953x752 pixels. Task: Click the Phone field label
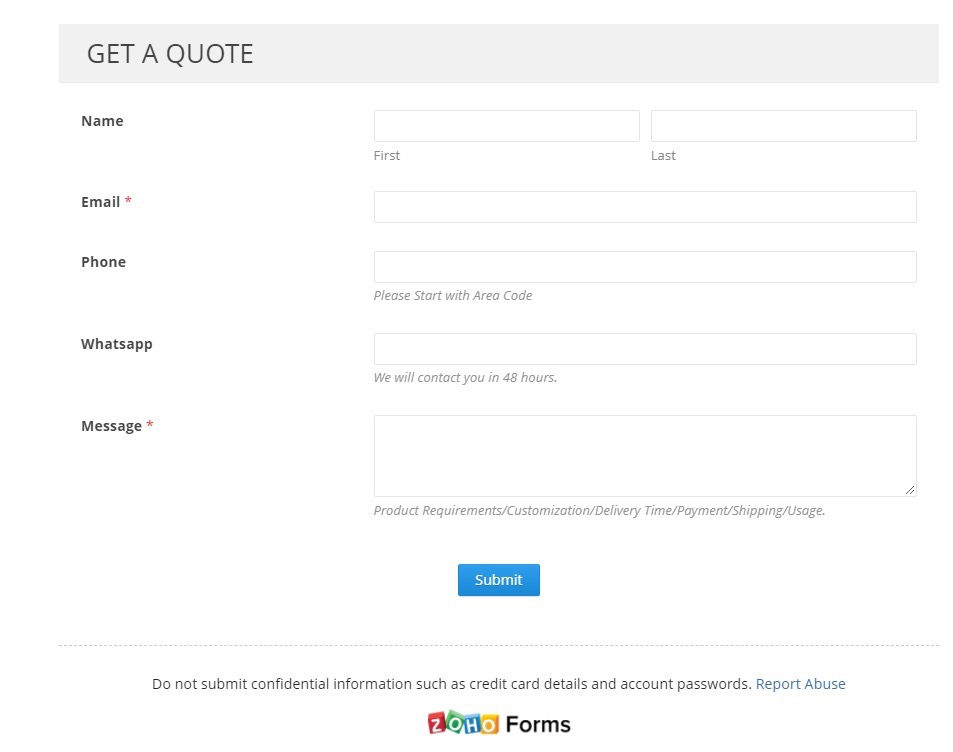click(x=103, y=262)
